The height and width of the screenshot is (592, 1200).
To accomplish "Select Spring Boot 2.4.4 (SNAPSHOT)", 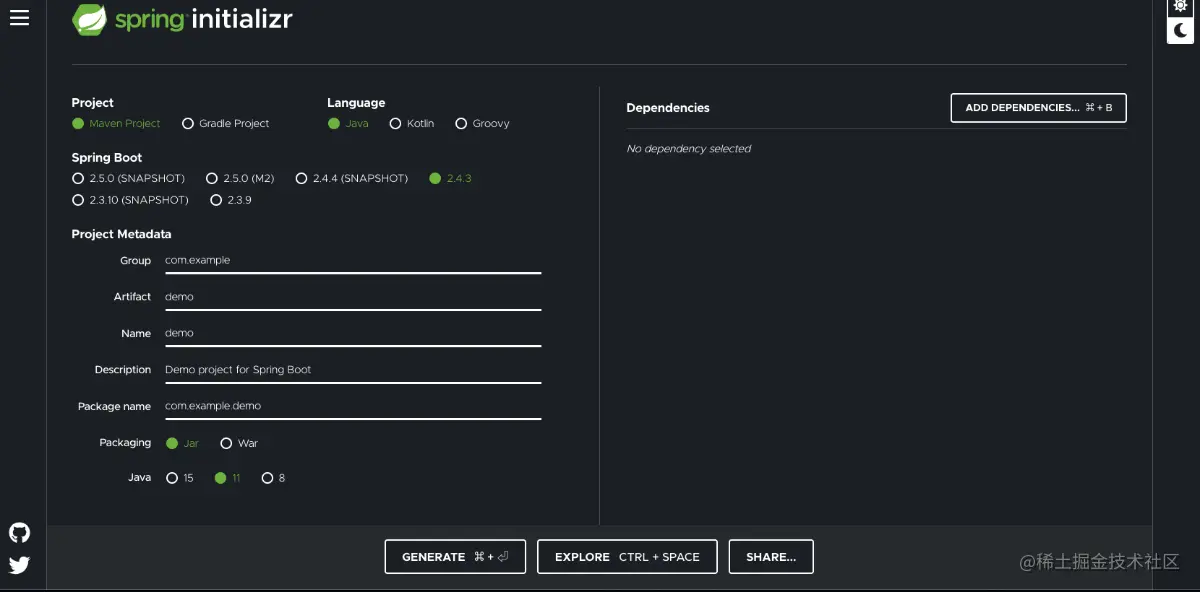I will click(352, 178).
